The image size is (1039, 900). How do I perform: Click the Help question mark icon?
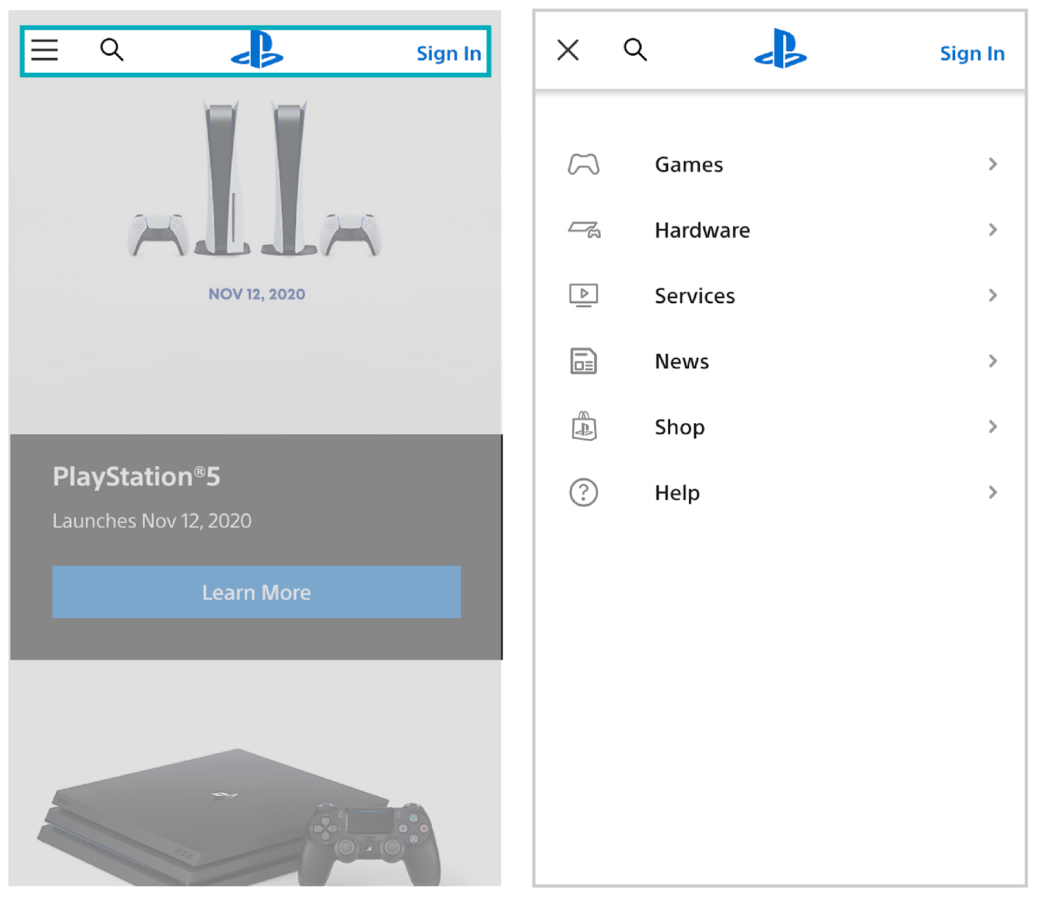583,493
